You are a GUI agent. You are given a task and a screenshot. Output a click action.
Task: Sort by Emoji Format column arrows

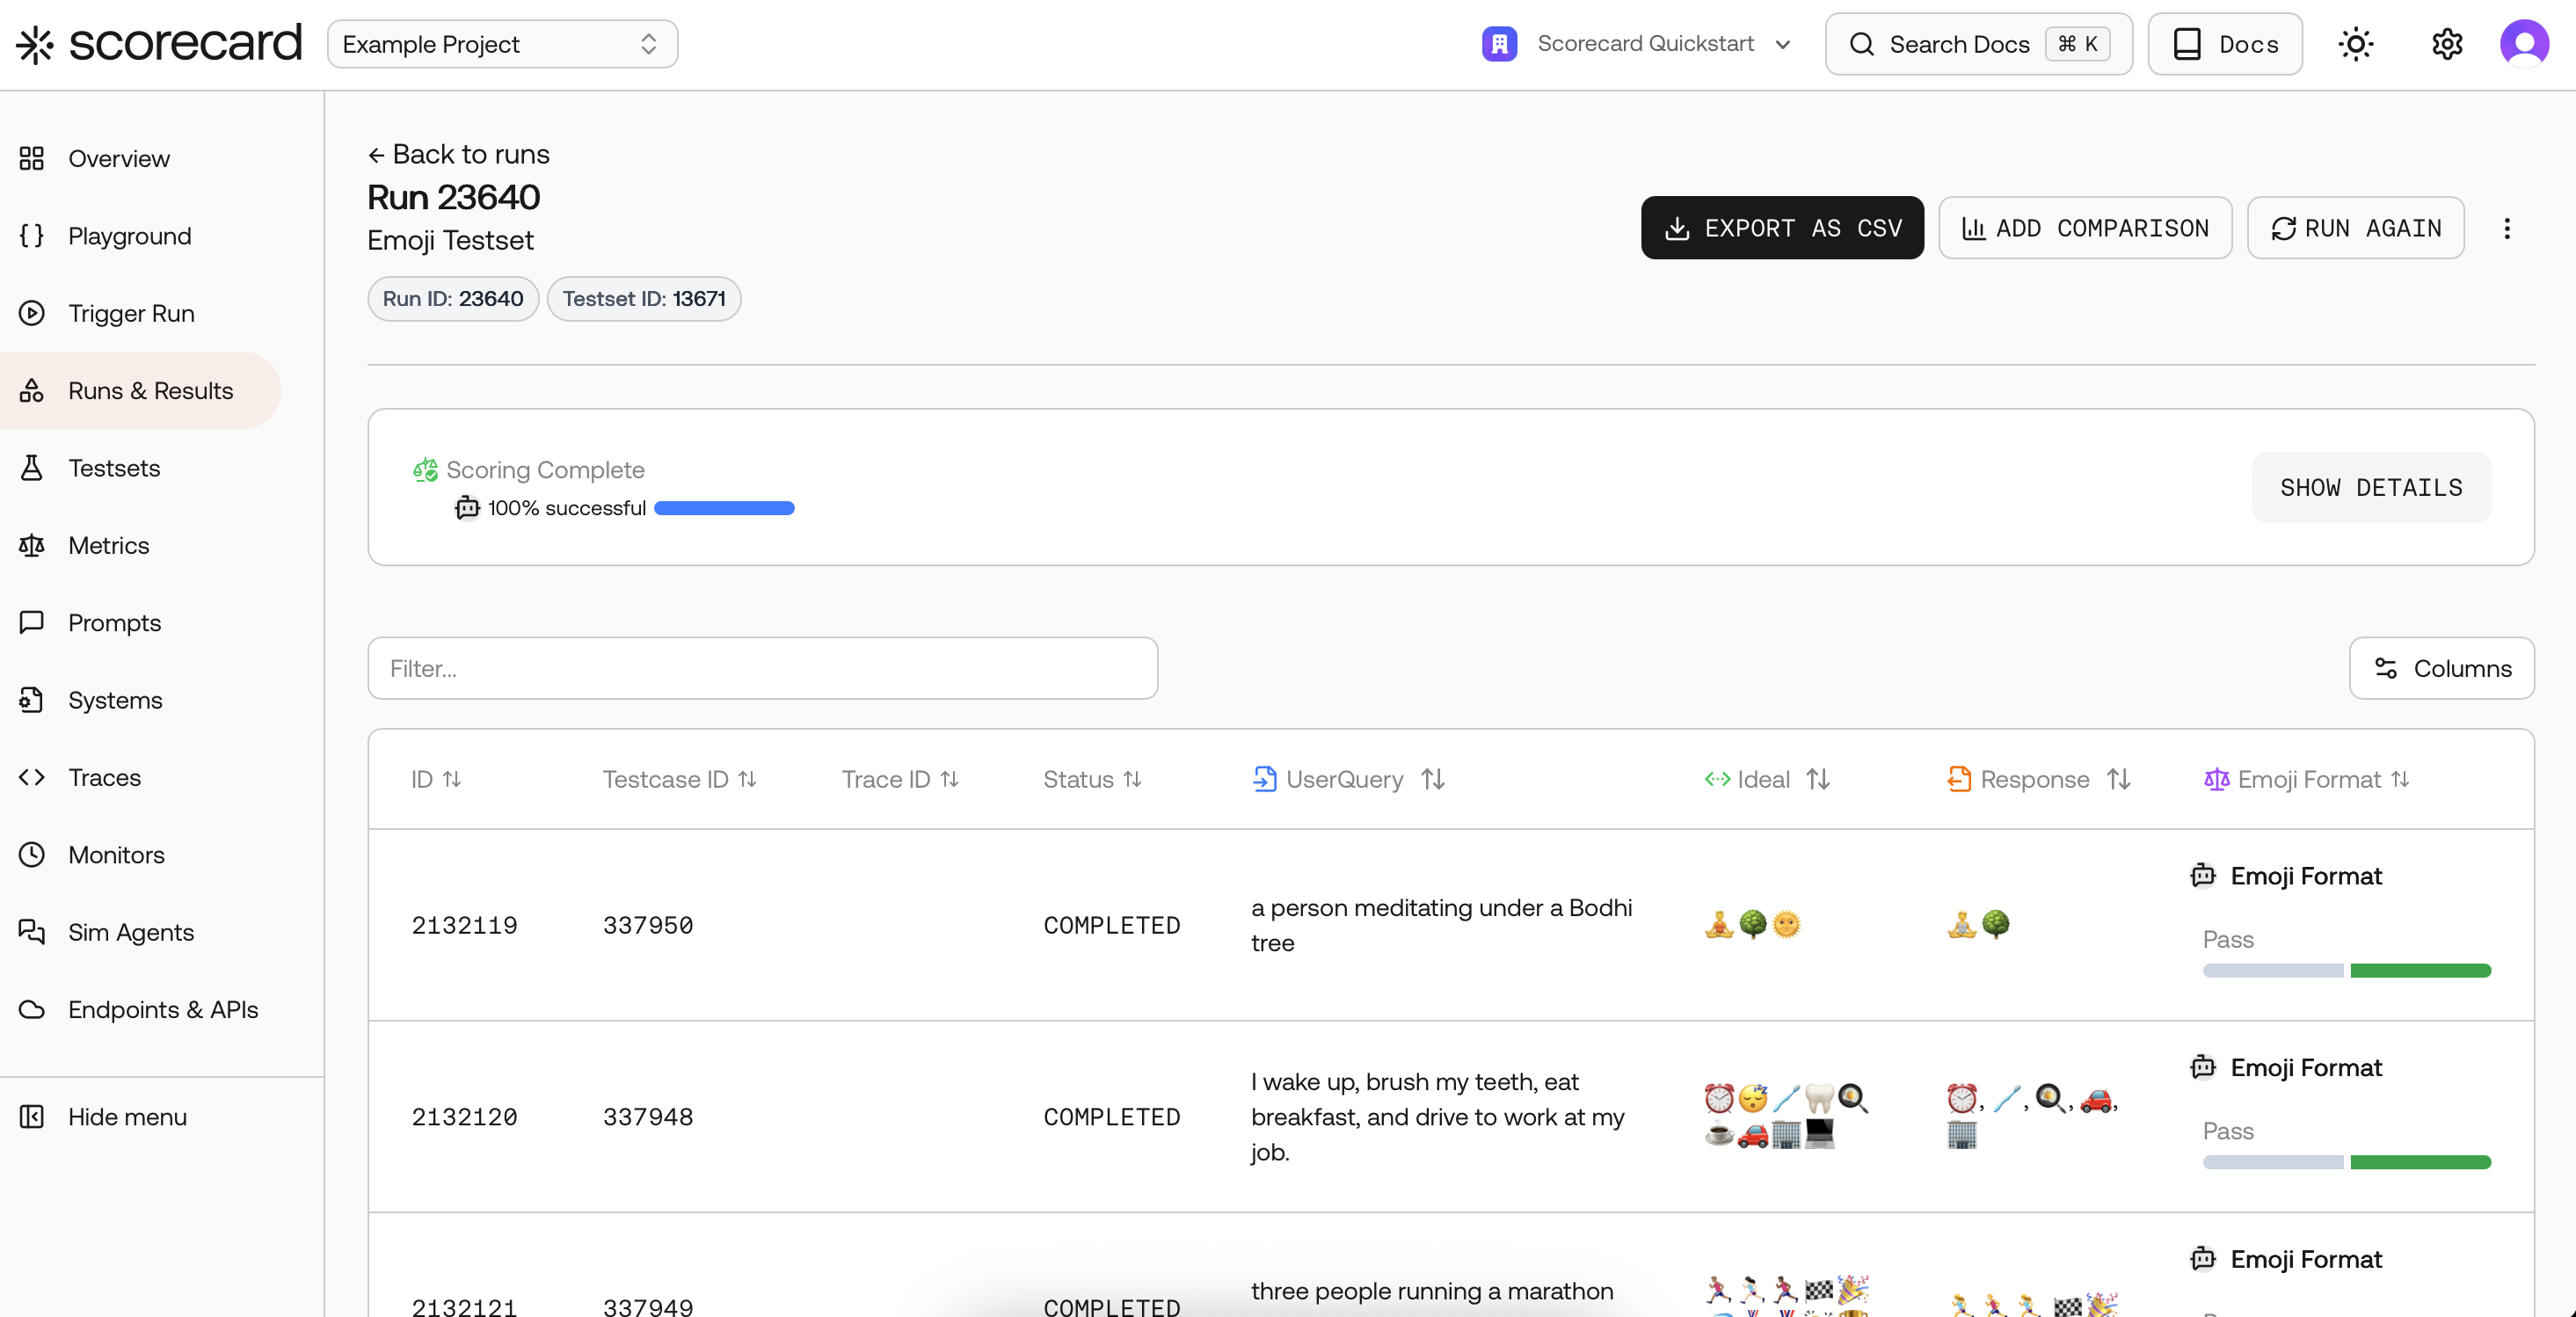(2400, 779)
